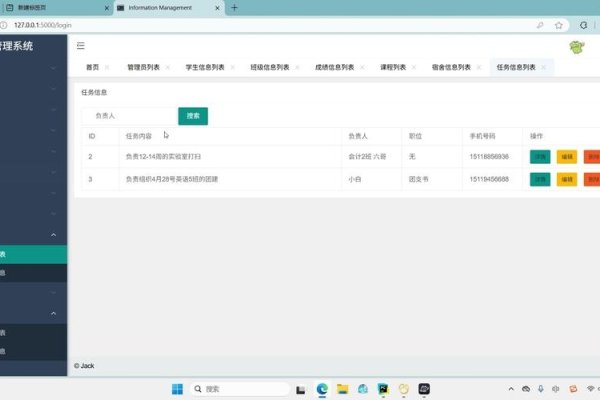Screen dimensions: 600x400
Task: Open a new browser tab
Action: point(235,8)
